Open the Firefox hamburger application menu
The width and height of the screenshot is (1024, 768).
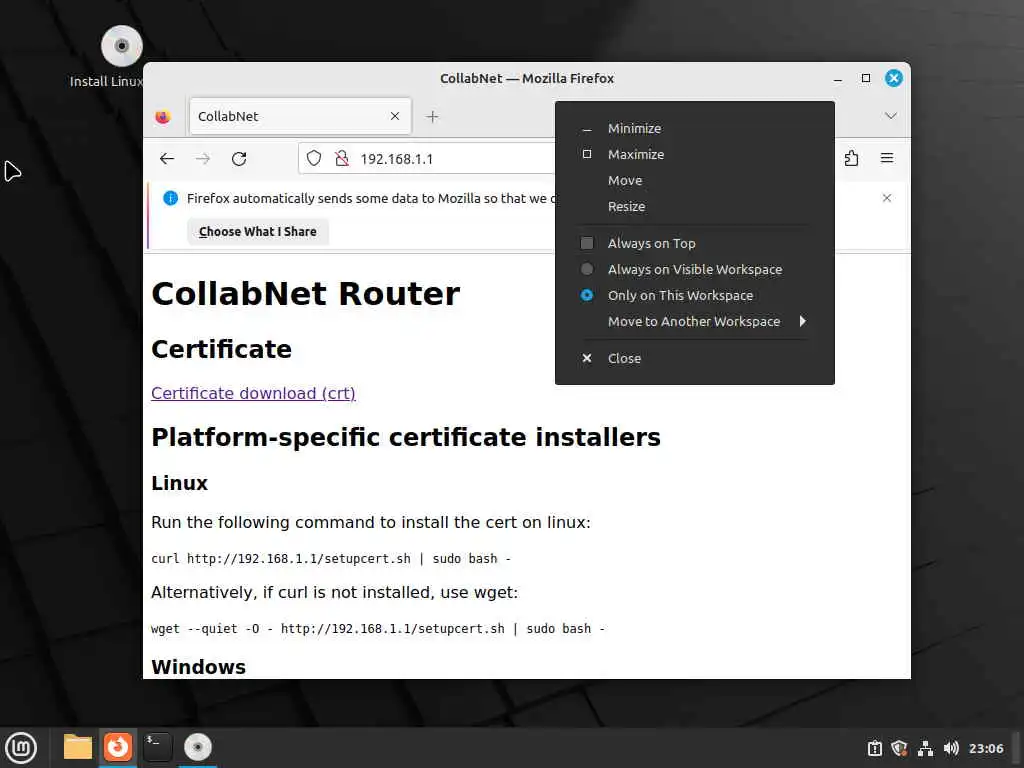click(x=887, y=158)
